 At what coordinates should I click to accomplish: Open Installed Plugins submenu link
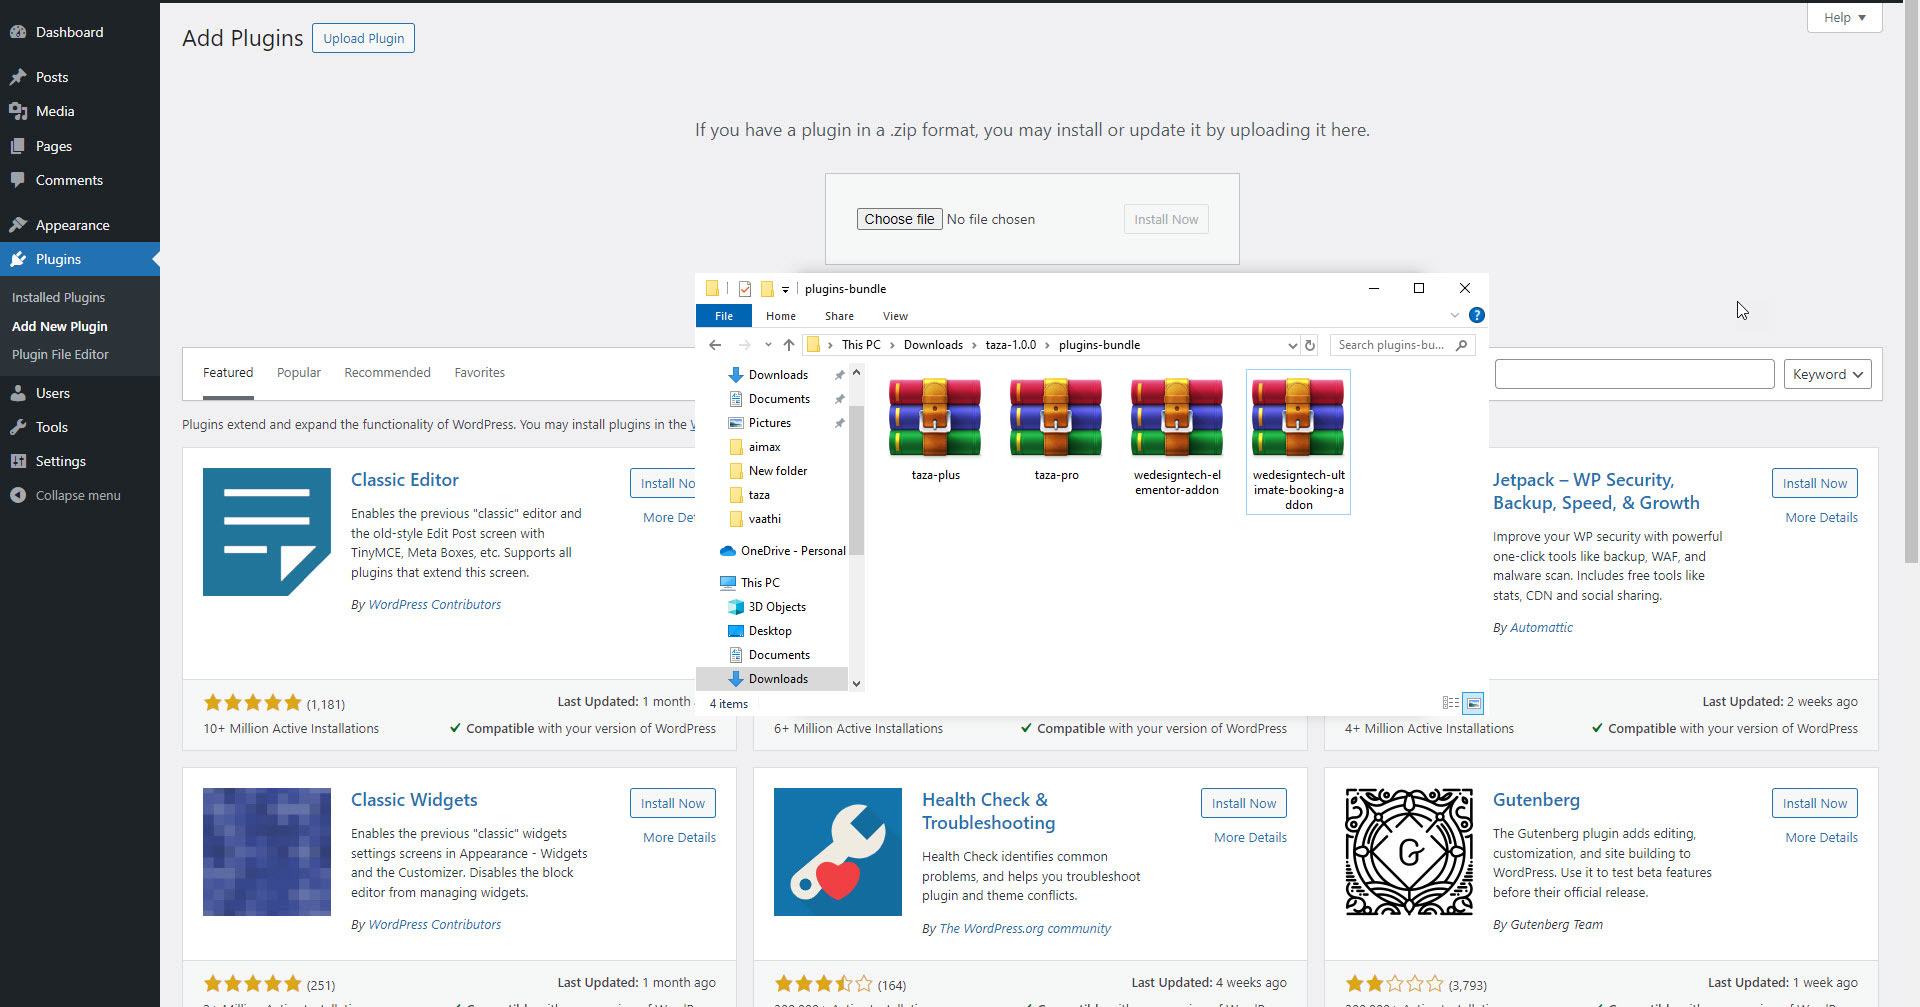pyautogui.click(x=58, y=297)
